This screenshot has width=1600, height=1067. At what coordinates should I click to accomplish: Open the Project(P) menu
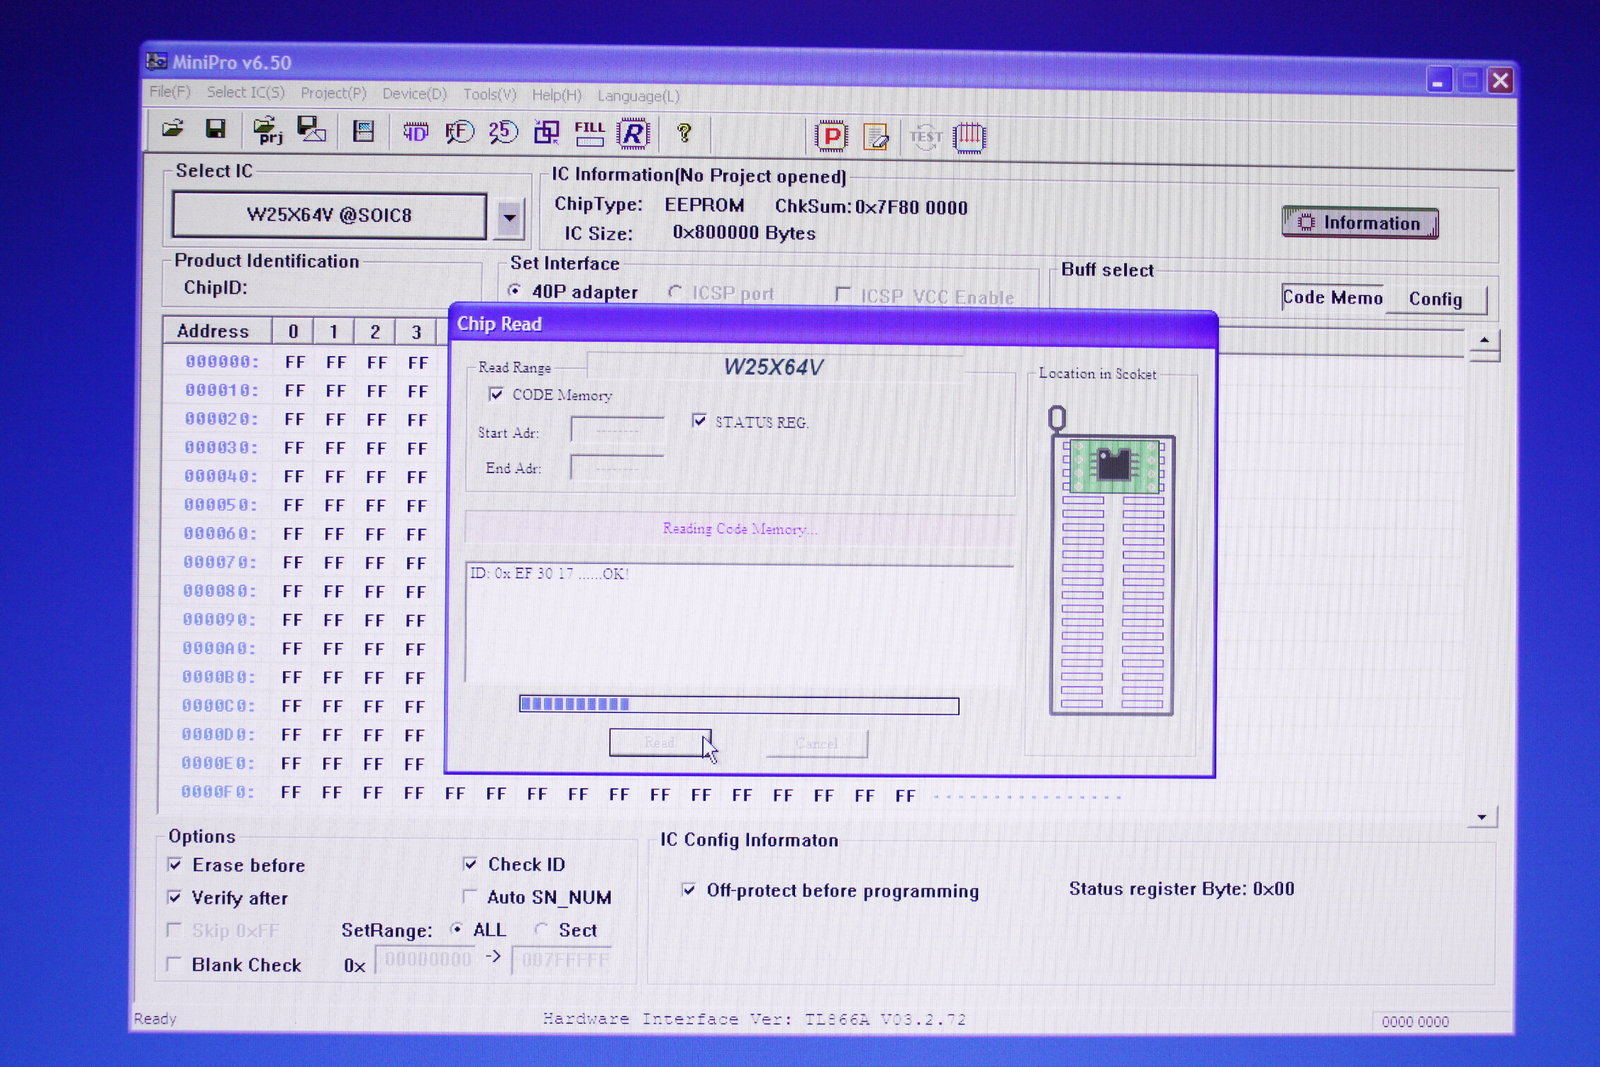point(333,93)
